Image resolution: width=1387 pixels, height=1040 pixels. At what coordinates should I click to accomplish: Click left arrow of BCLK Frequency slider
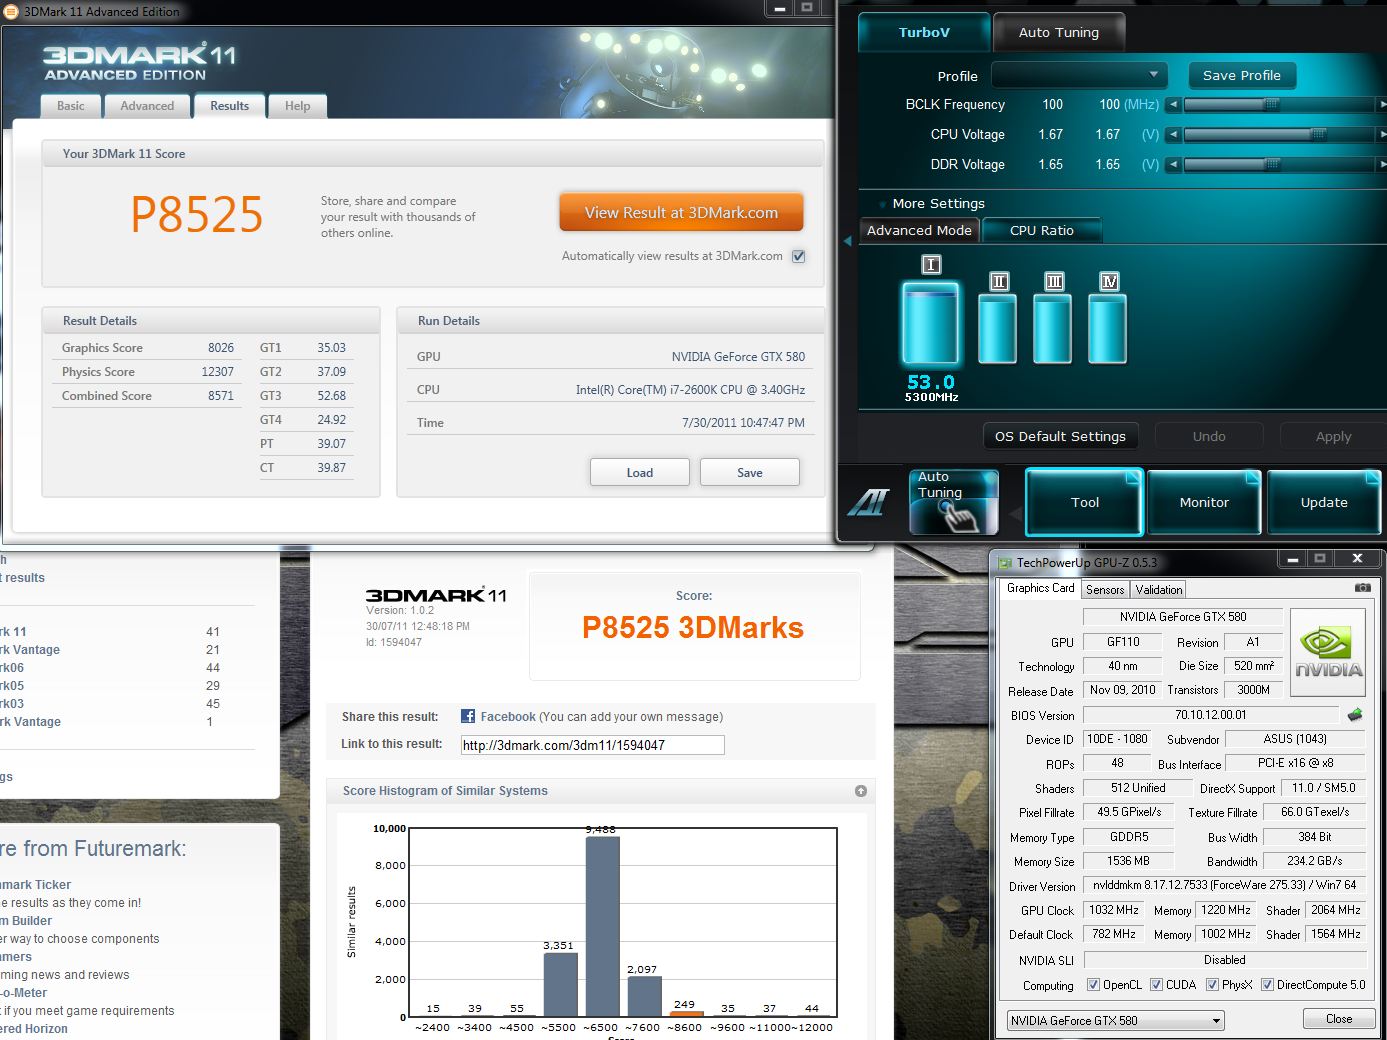(x=1173, y=104)
